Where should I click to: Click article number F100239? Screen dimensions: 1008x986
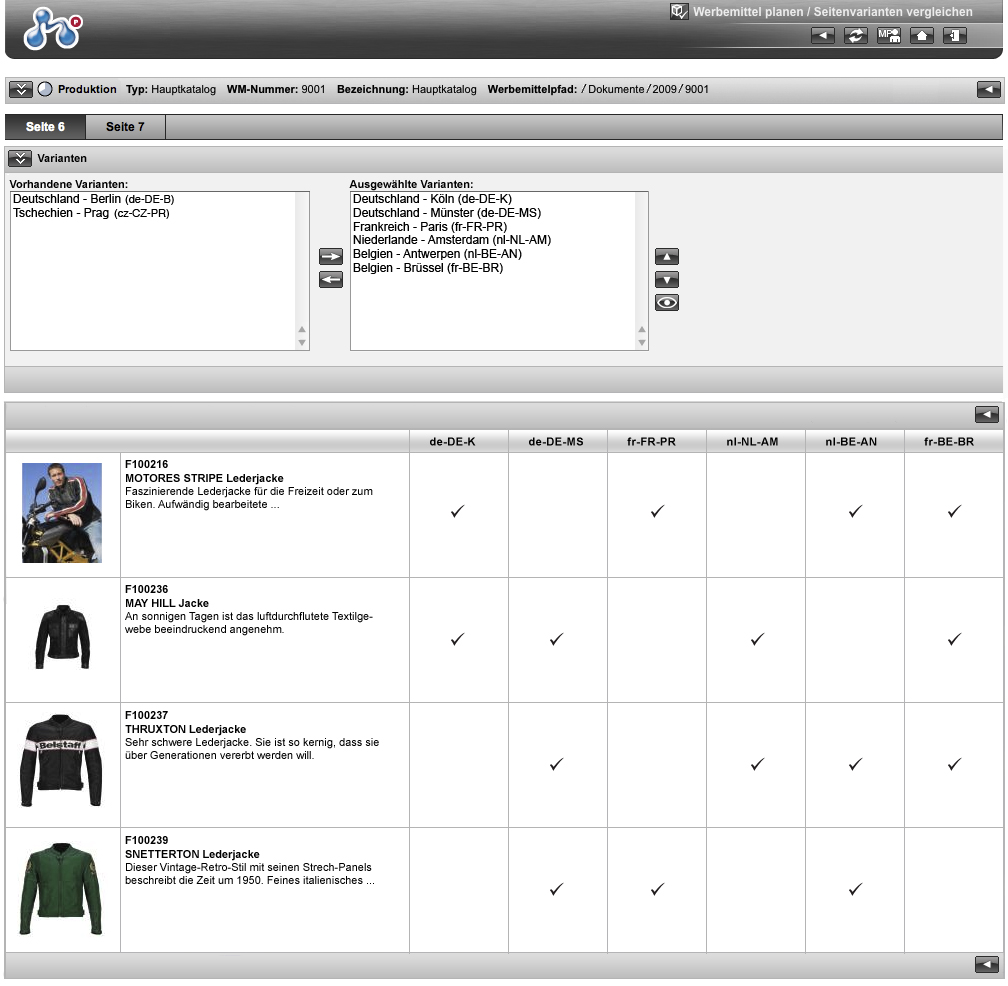tap(147, 840)
